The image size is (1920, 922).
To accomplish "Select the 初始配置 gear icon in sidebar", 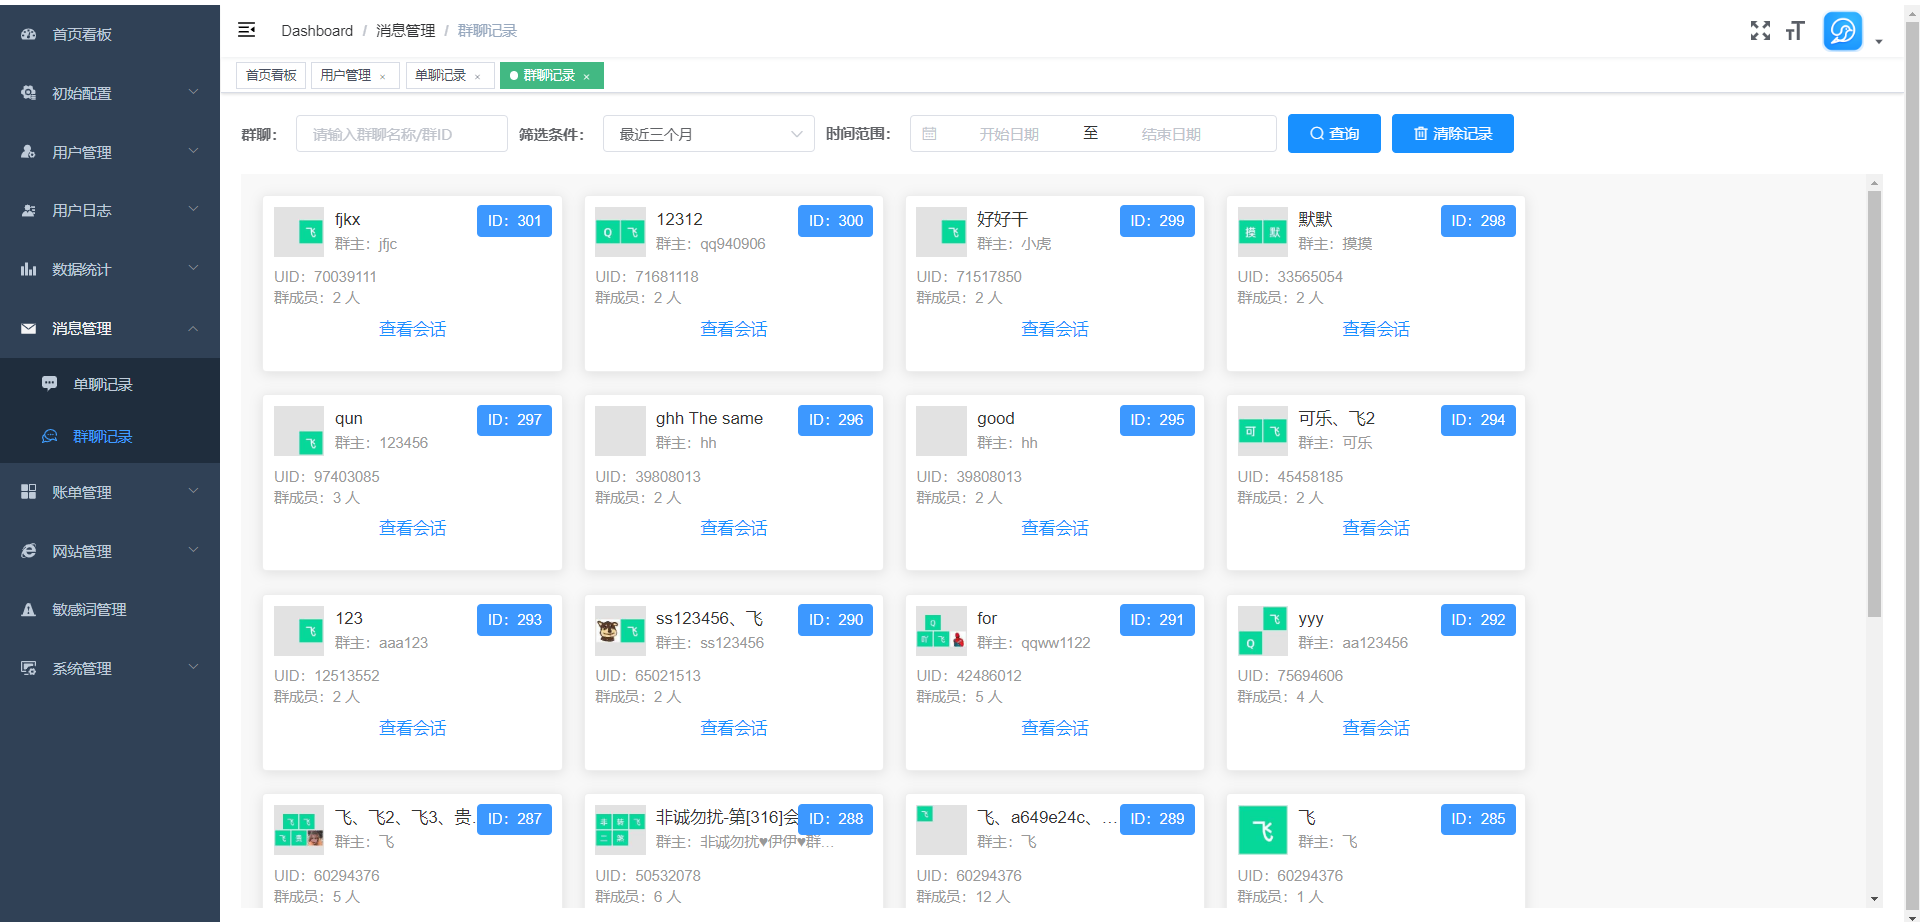I will tap(28, 93).
